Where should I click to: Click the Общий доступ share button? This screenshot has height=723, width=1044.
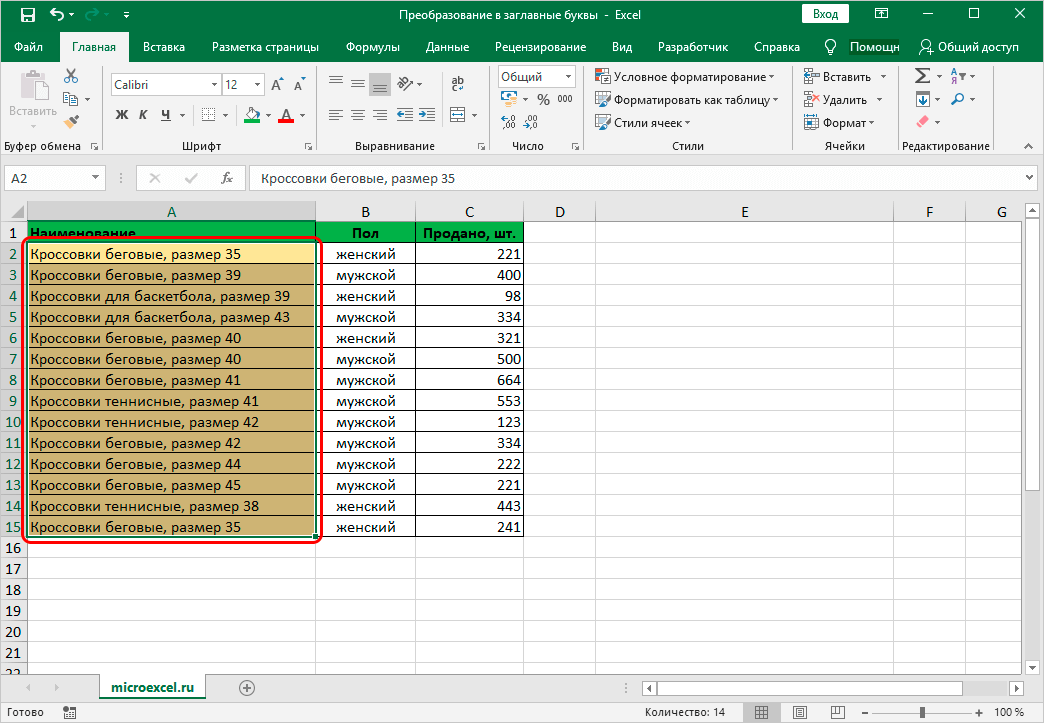(969, 47)
